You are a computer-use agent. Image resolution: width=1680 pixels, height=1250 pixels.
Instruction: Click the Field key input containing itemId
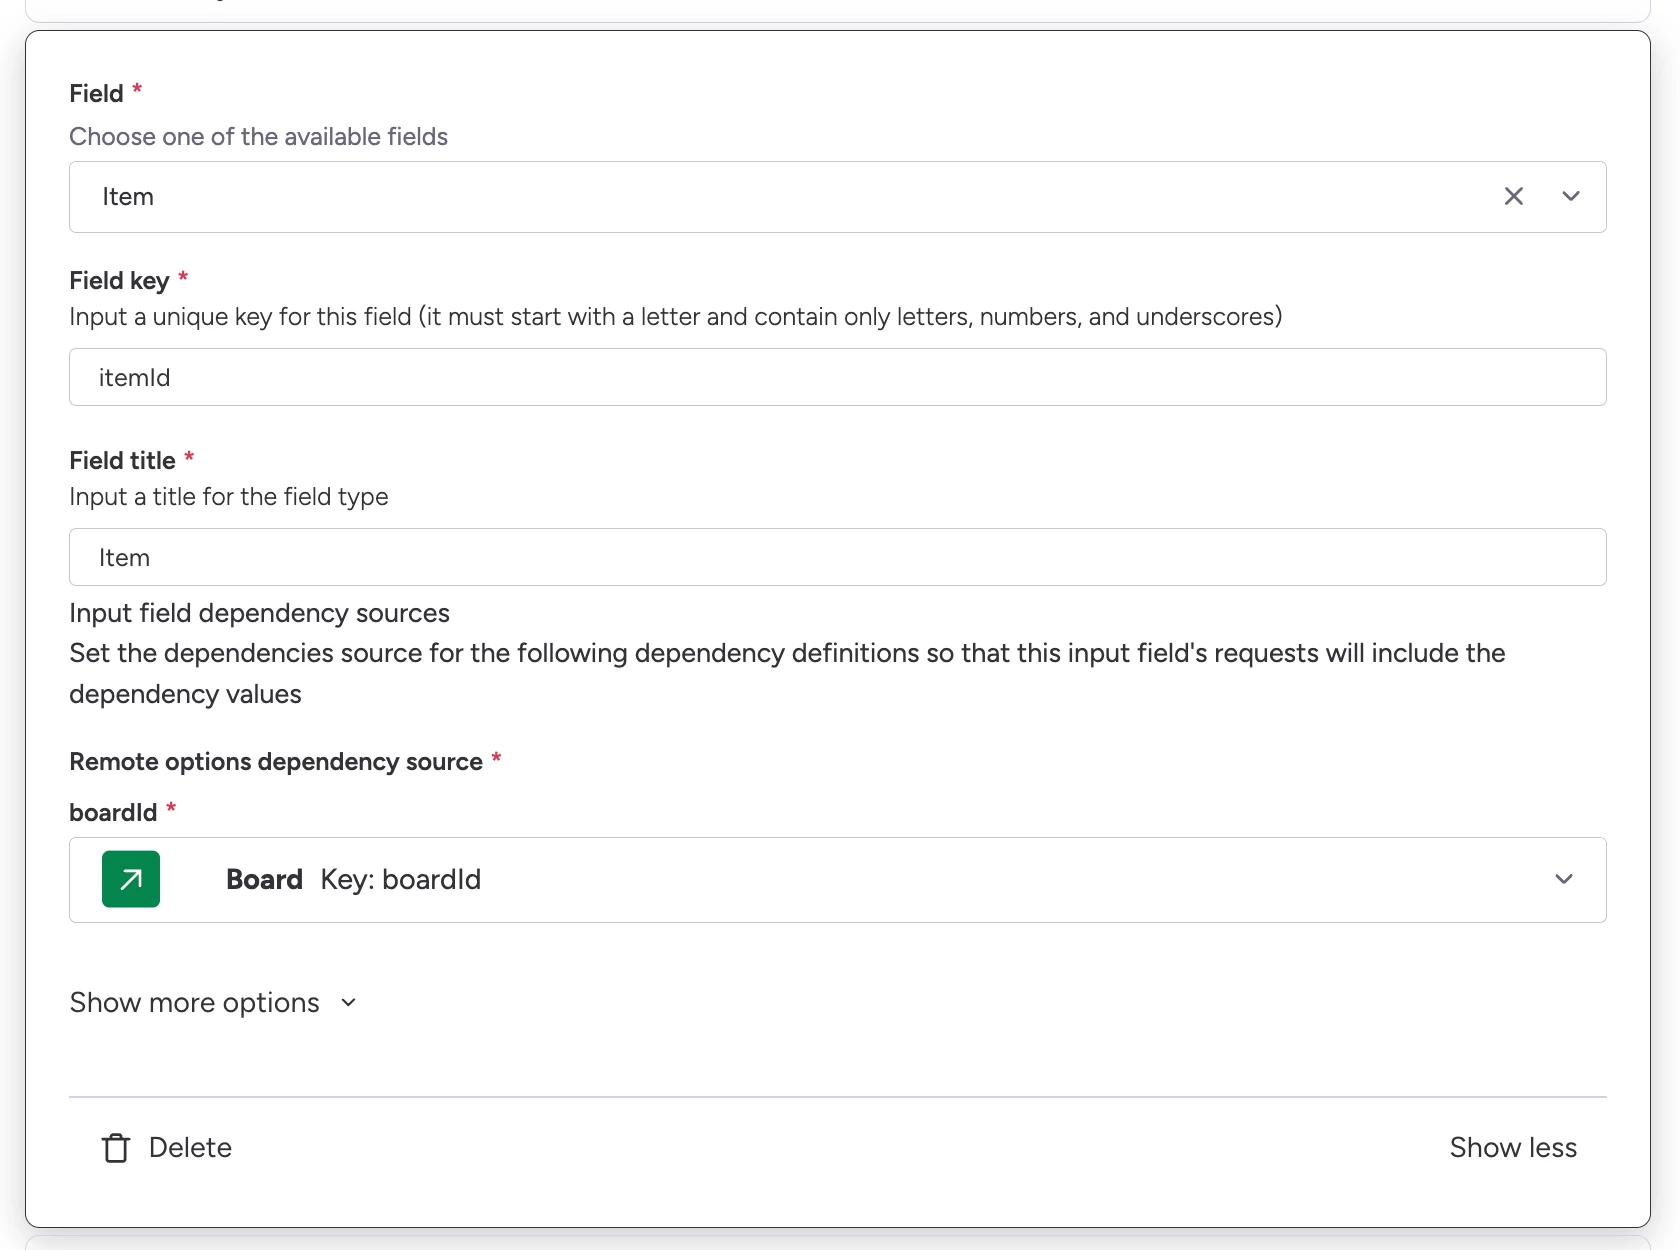tap(837, 378)
